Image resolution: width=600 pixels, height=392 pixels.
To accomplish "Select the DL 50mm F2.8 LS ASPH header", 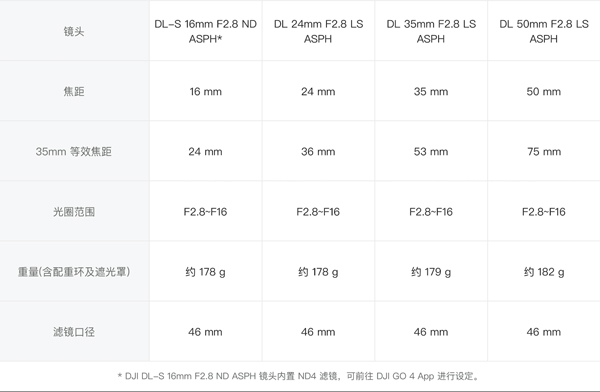I will tap(544, 31).
